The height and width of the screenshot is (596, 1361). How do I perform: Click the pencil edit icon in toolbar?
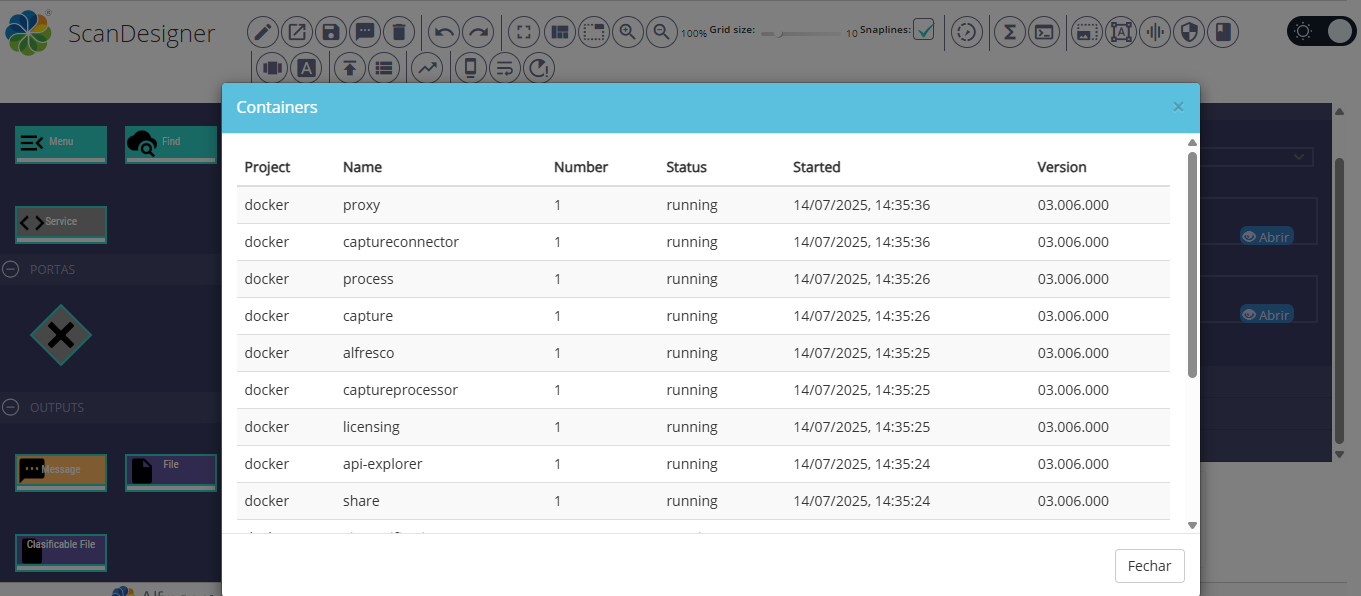(263, 32)
